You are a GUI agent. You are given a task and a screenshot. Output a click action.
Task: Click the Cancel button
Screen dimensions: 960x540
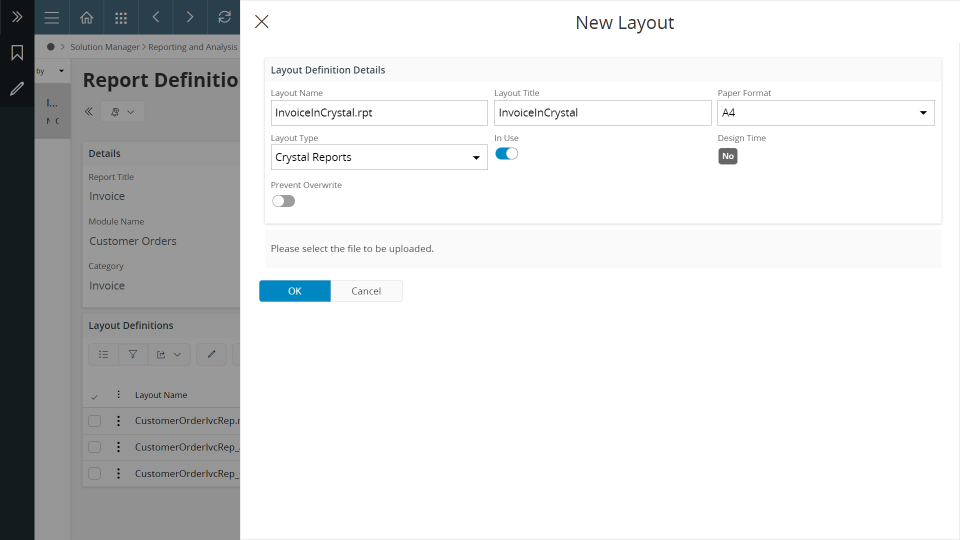(x=366, y=291)
